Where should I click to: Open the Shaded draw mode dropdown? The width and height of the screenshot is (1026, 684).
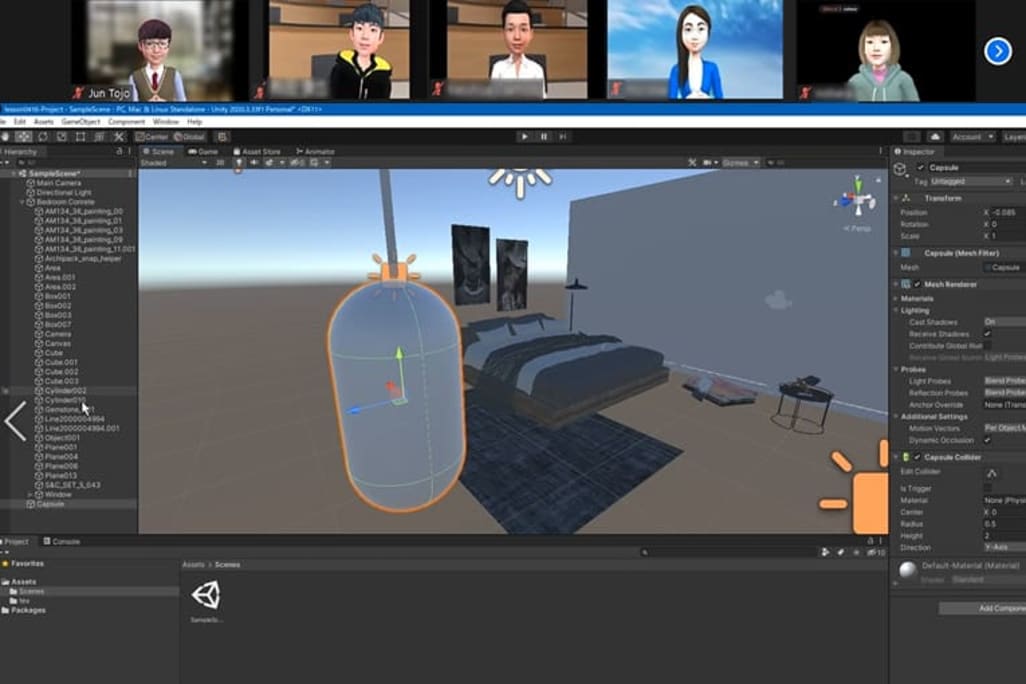pyautogui.click(x=174, y=162)
